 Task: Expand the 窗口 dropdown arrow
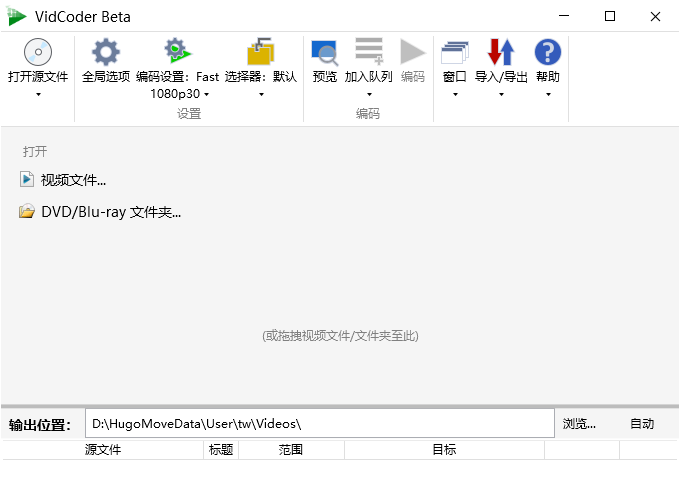tap(455, 95)
